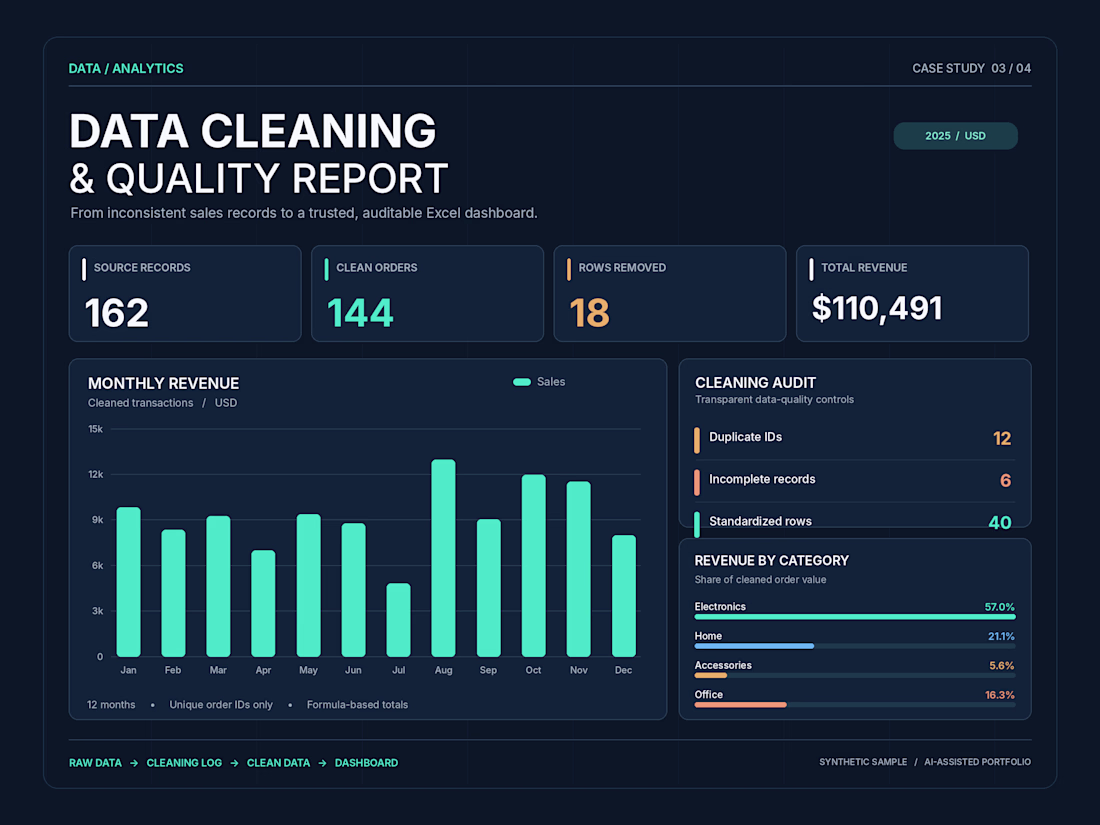
Task: Click the "AI-ASSISTED PORTFOLIO" footer text
Action: tap(977, 762)
